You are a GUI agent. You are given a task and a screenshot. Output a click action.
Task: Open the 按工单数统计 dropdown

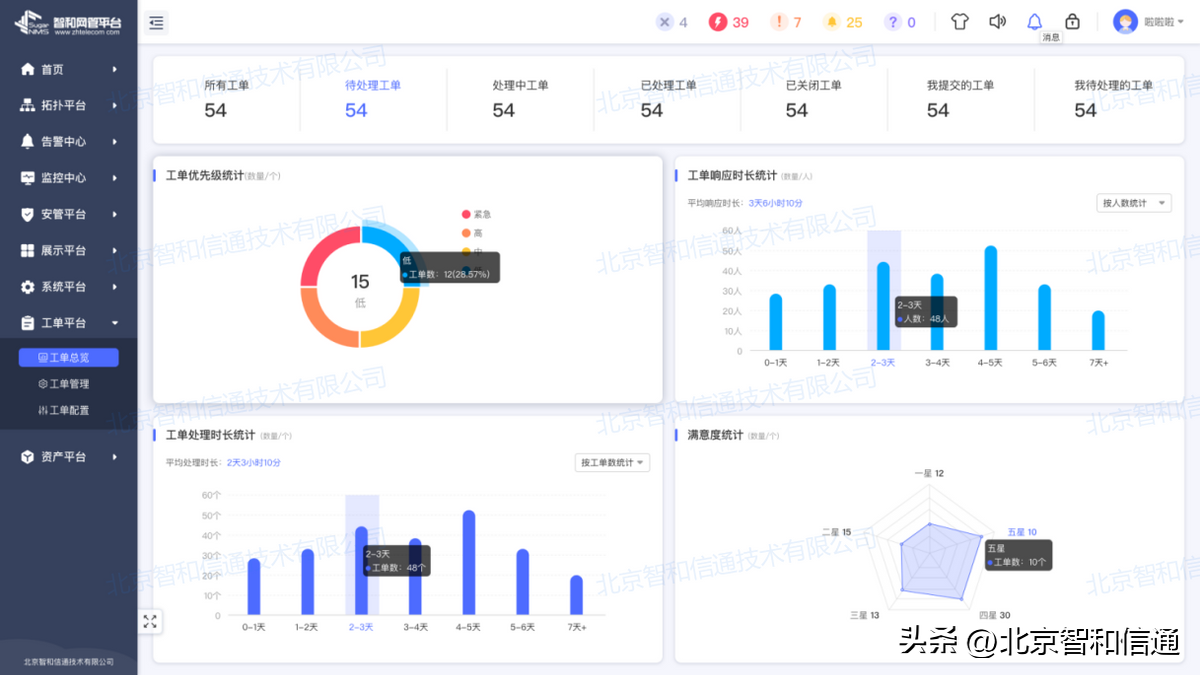[612, 462]
